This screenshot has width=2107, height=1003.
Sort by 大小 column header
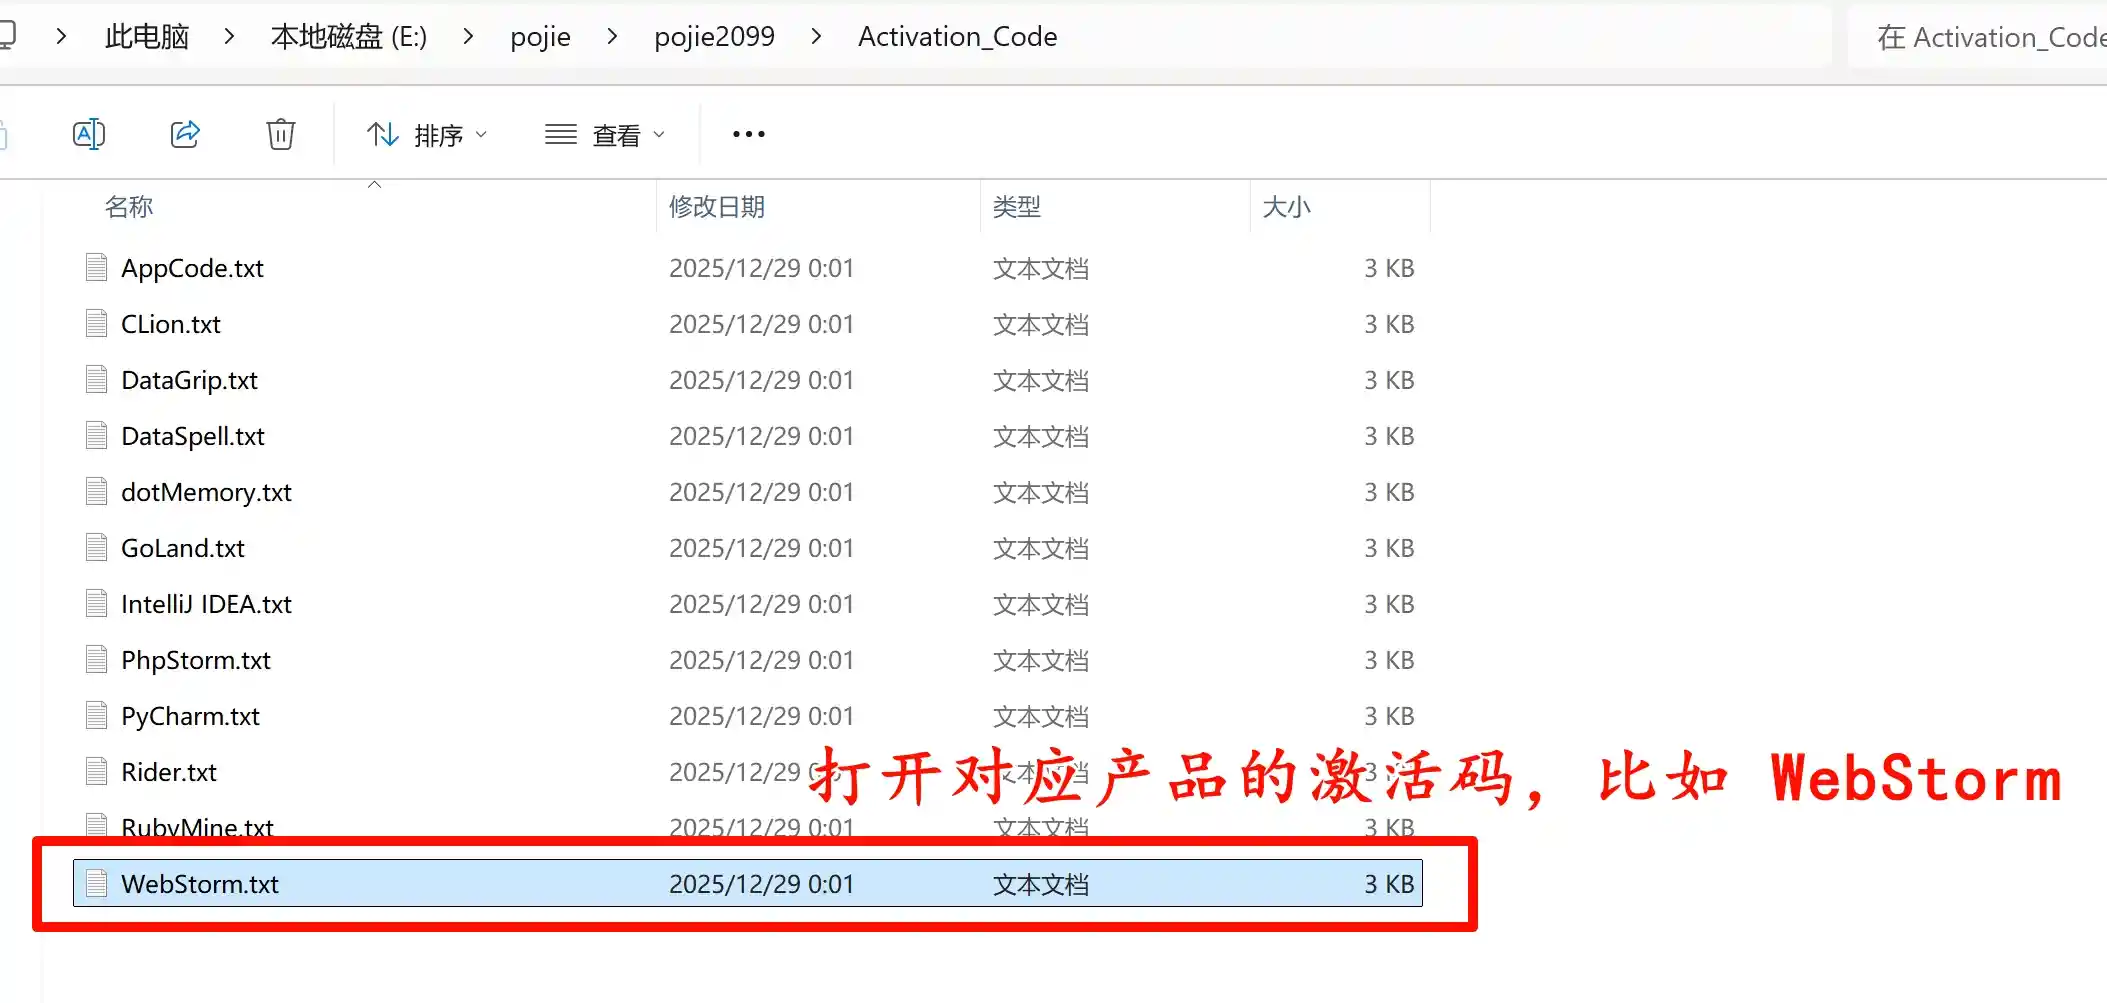(x=1286, y=207)
